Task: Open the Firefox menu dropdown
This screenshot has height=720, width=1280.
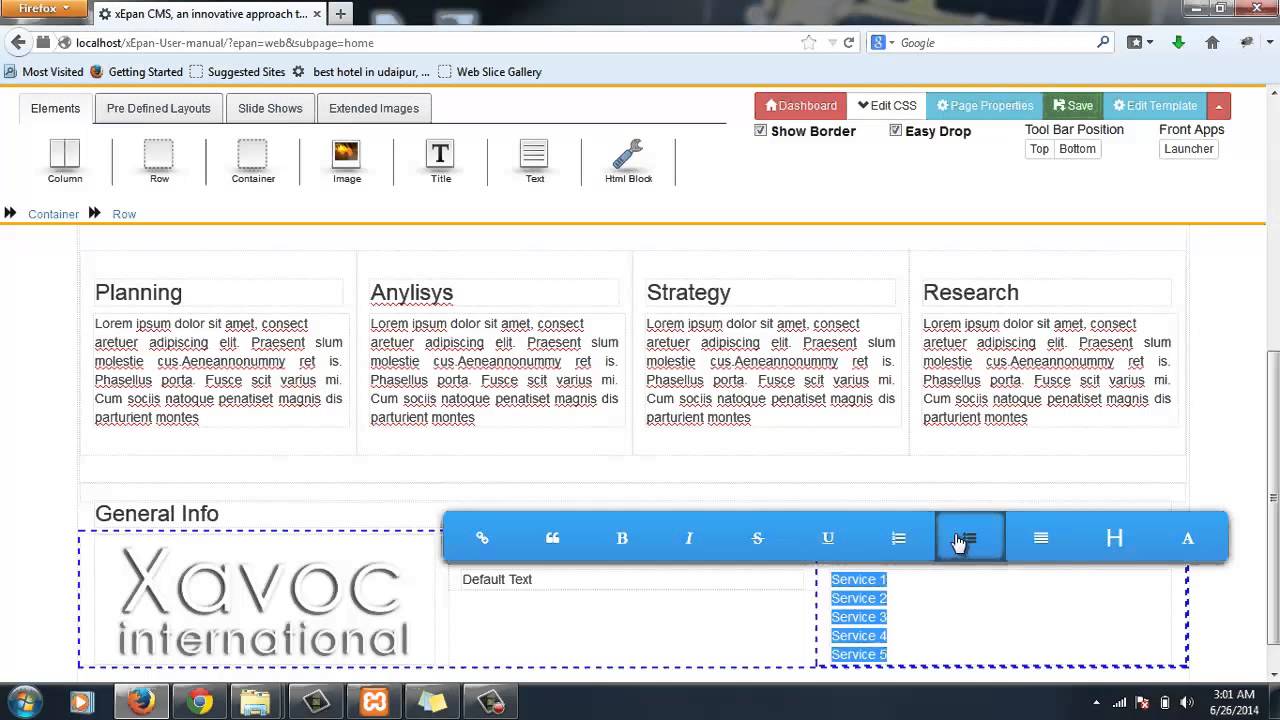Action: pyautogui.click(x=46, y=9)
